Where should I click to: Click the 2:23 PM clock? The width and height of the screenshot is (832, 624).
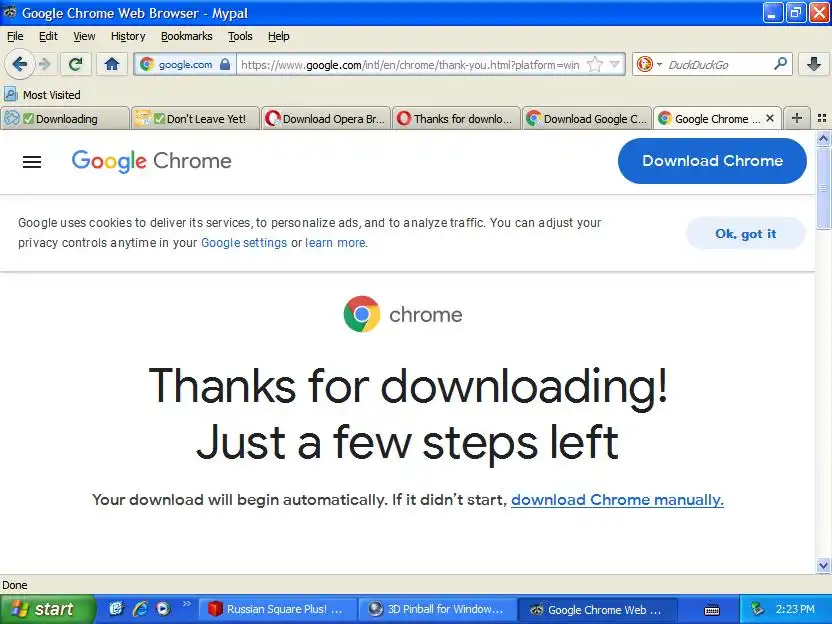[795, 609]
